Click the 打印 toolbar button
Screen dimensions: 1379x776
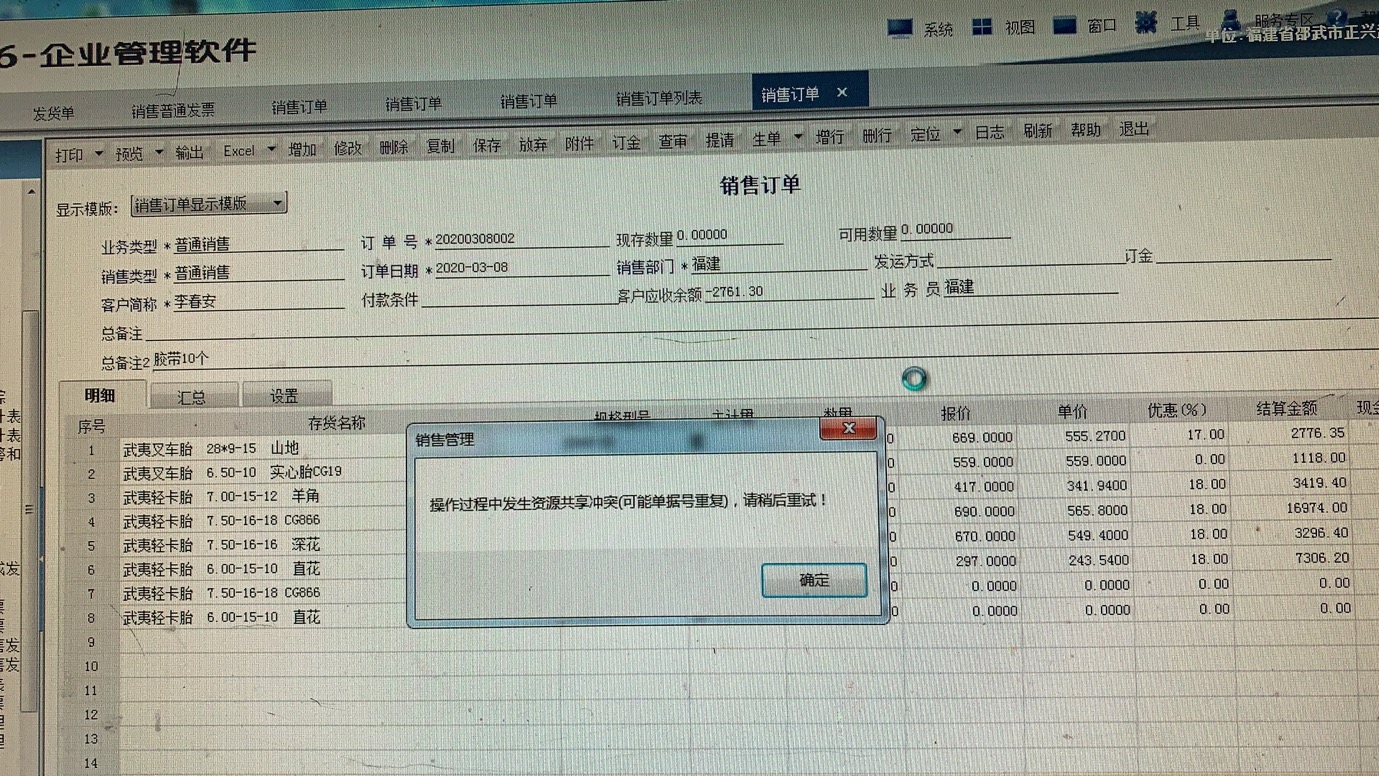click(69, 155)
